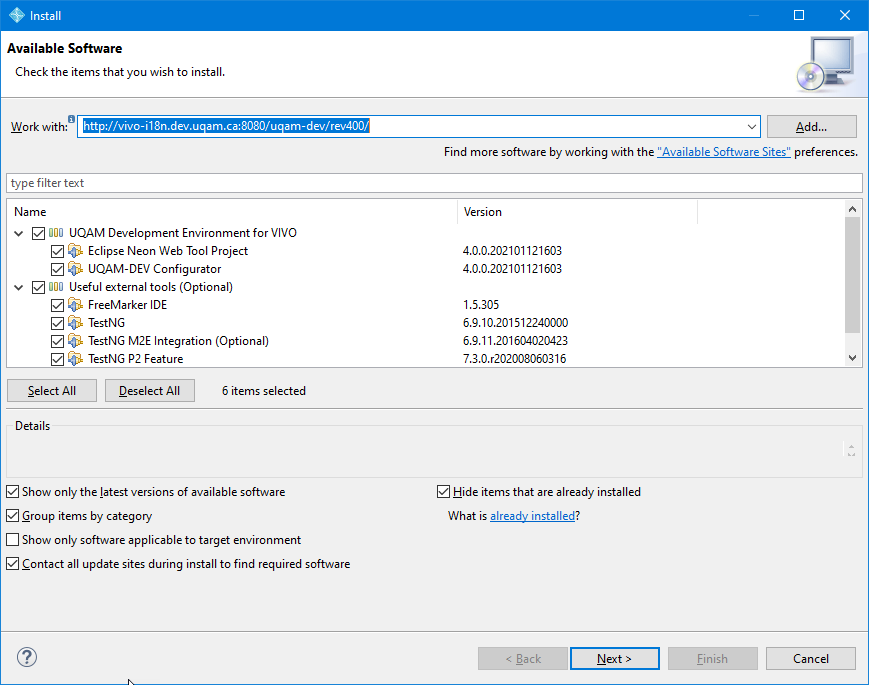This screenshot has height=685, width=869.
Task: Uncheck TestNG P2 Feature item
Action: click(57, 360)
